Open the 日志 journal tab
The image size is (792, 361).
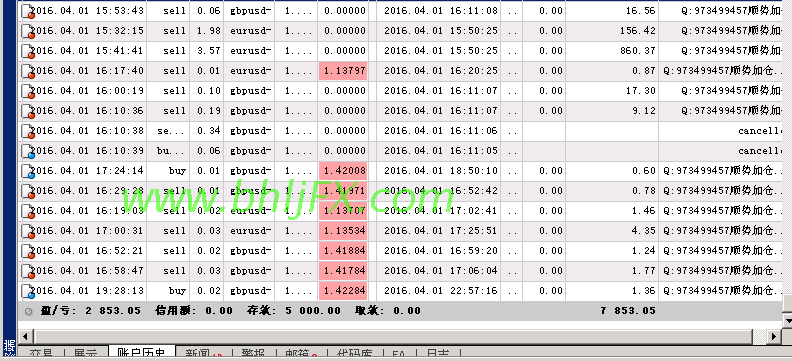tap(434, 354)
